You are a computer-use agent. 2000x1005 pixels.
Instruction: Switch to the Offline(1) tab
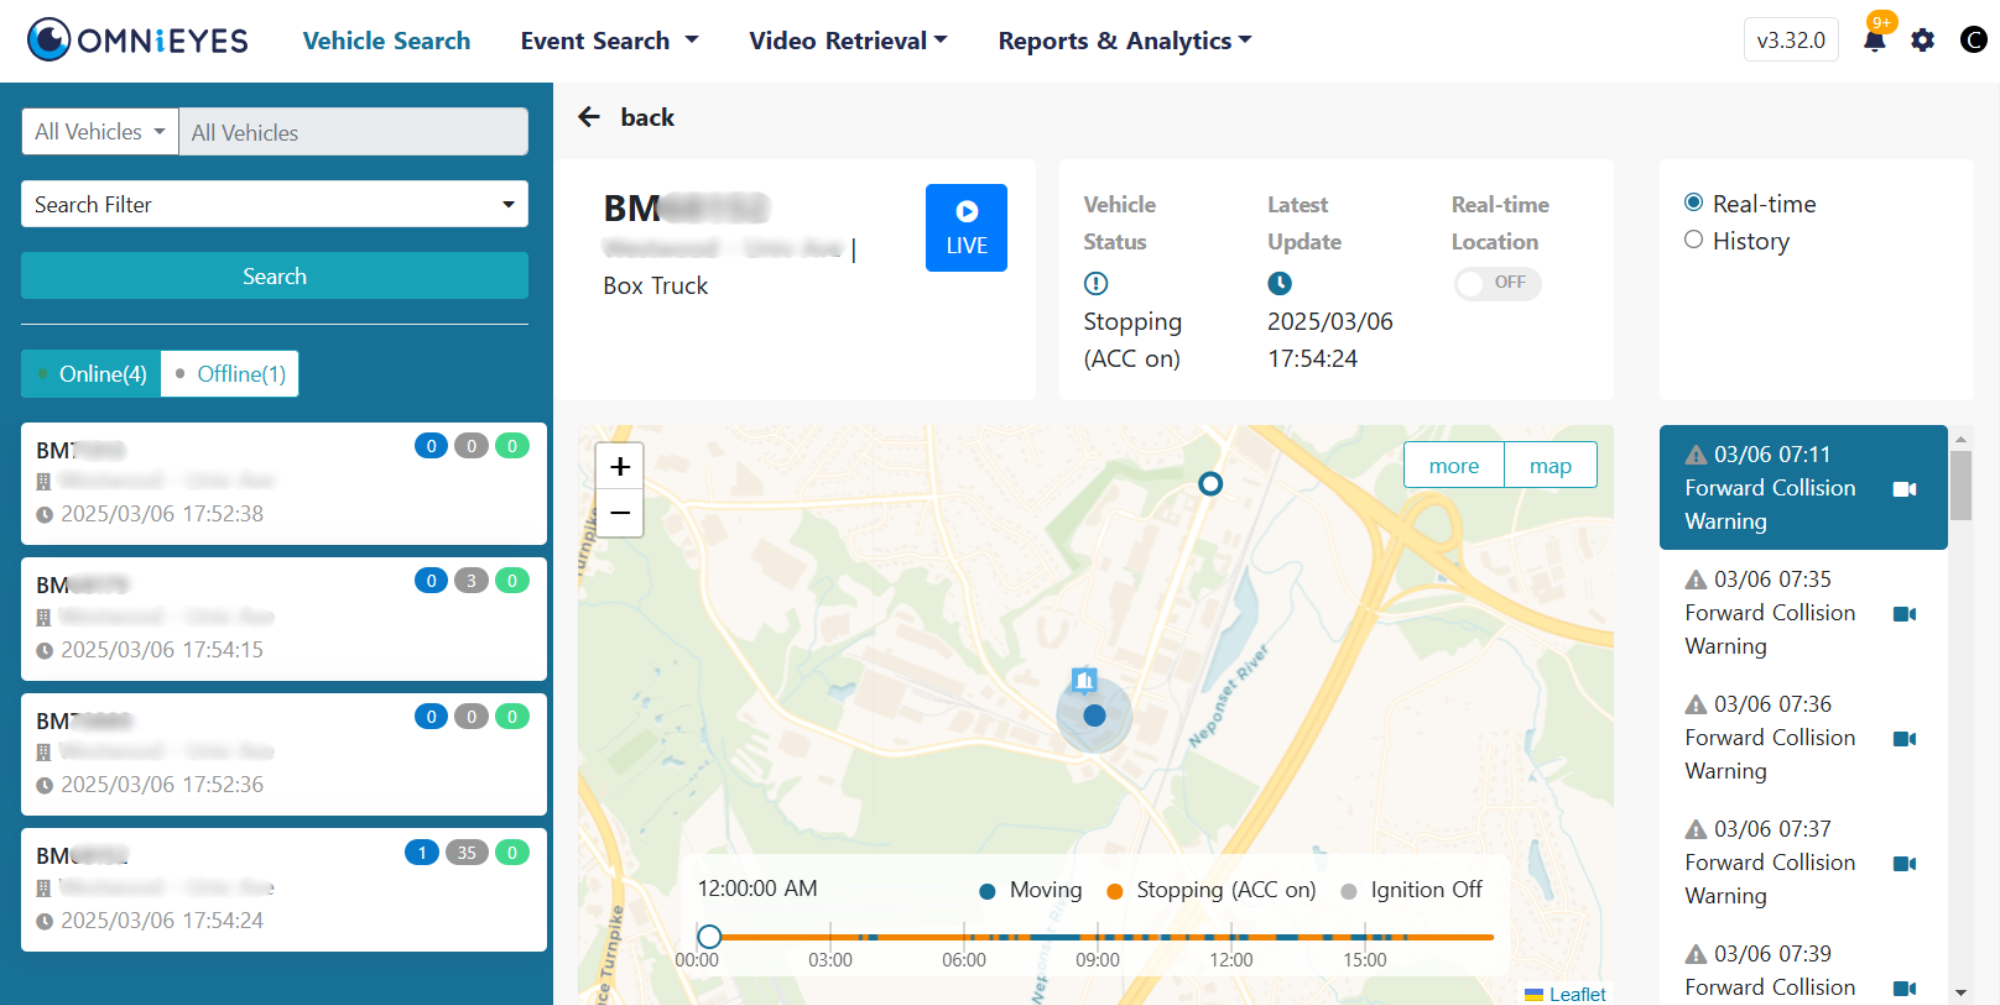pos(230,374)
